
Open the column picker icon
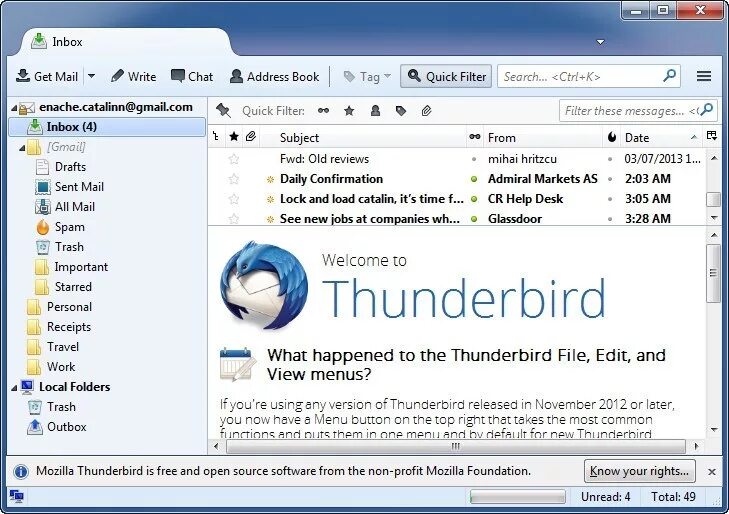[x=711, y=136]
